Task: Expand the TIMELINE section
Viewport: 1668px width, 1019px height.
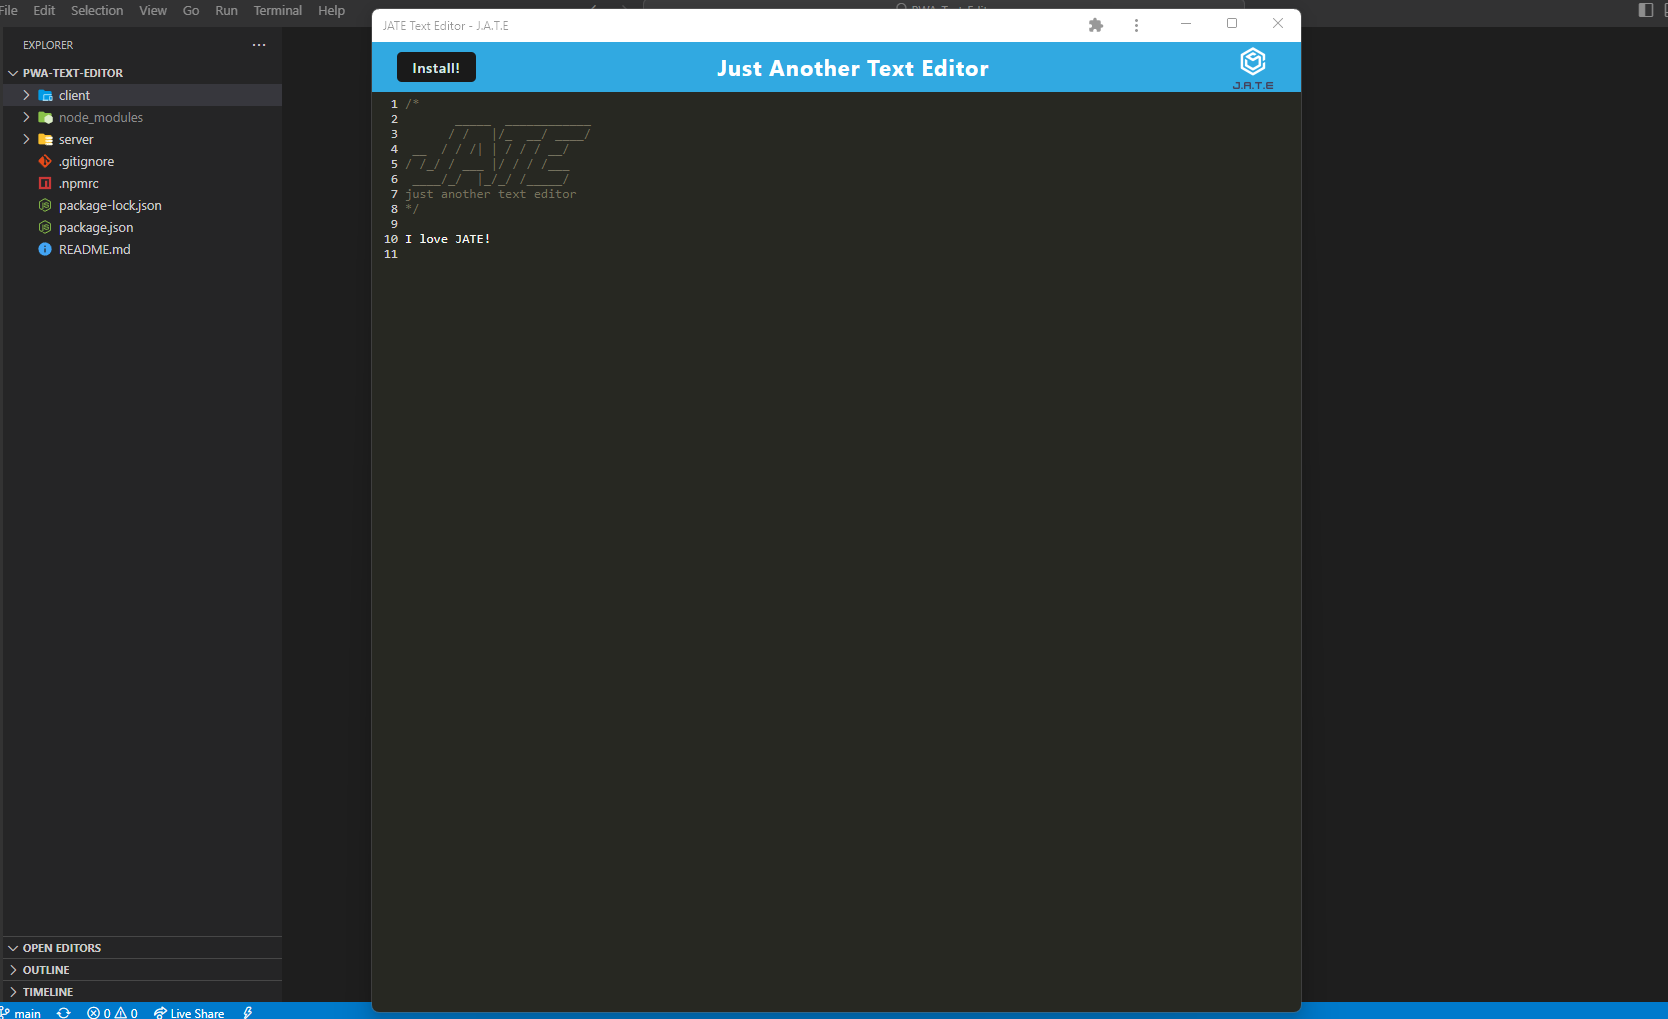Action: click(13, 991)
